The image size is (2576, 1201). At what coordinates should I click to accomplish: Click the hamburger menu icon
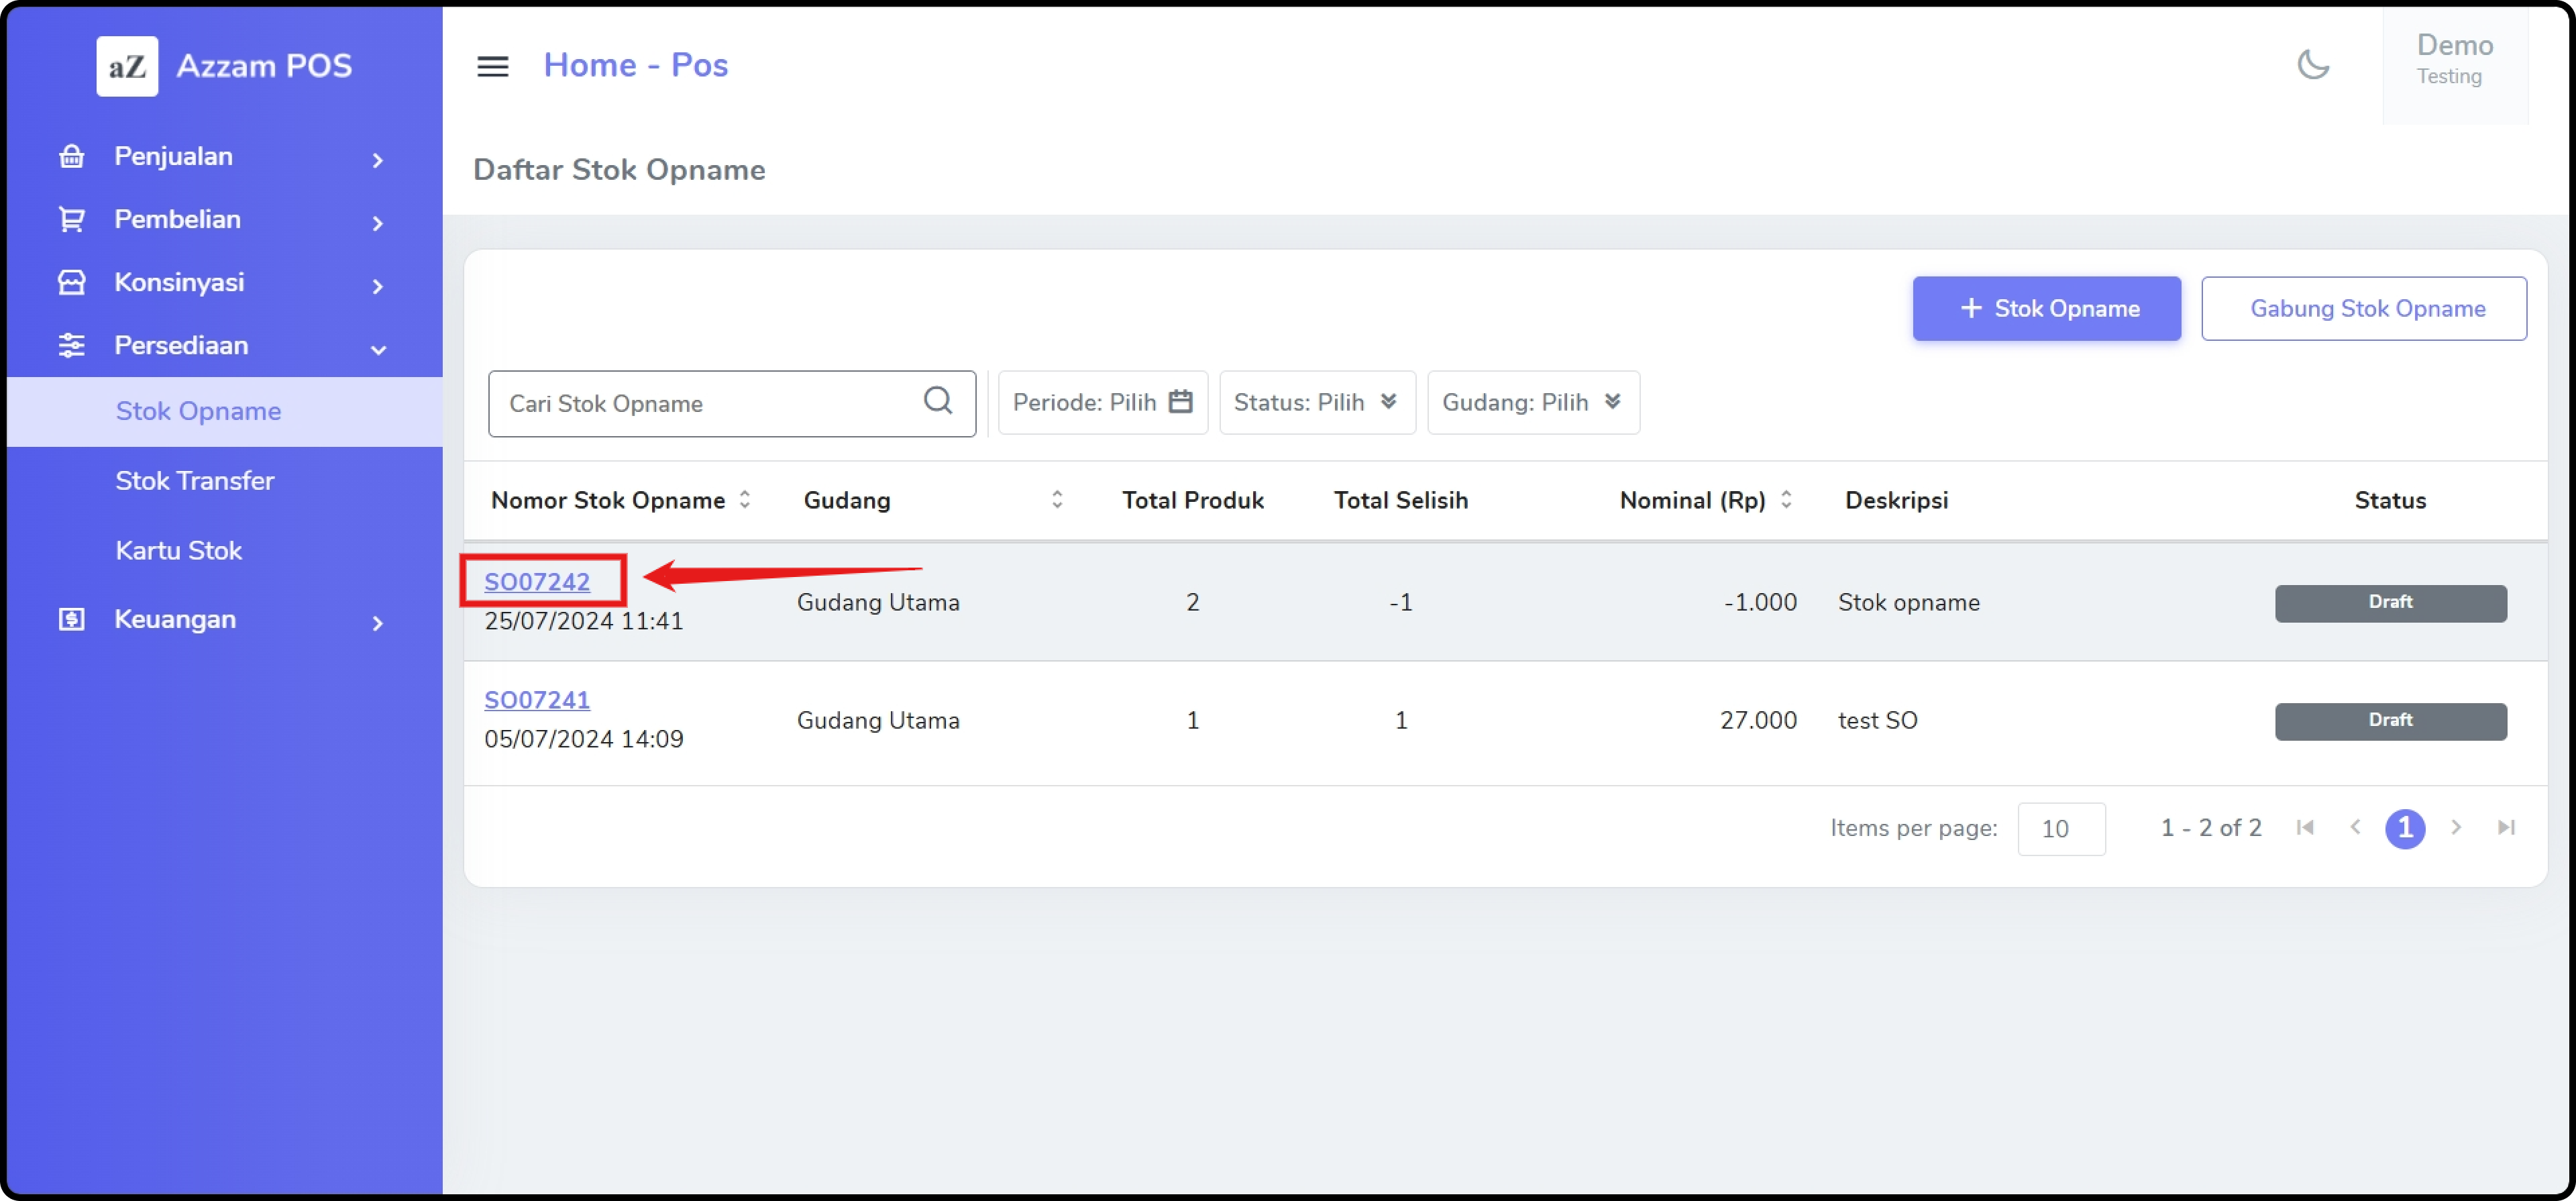click(492, 66)
